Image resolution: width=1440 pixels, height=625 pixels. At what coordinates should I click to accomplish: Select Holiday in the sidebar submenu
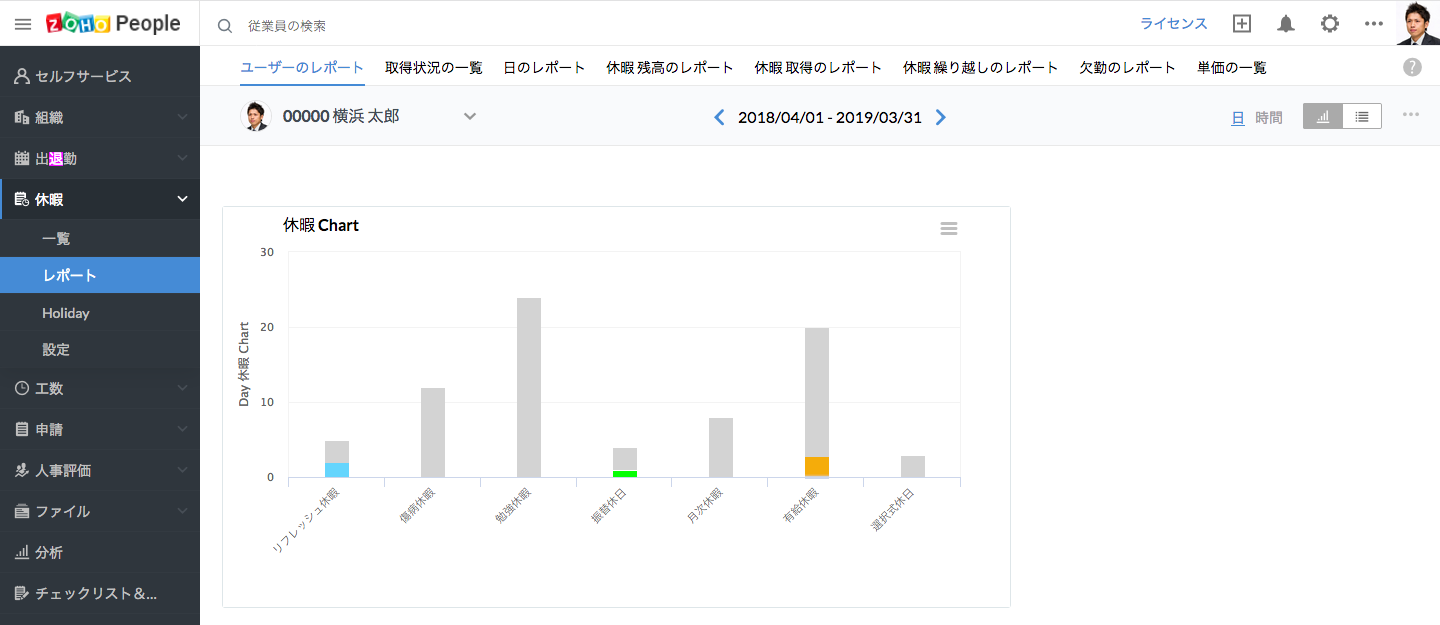click(66, 313)
